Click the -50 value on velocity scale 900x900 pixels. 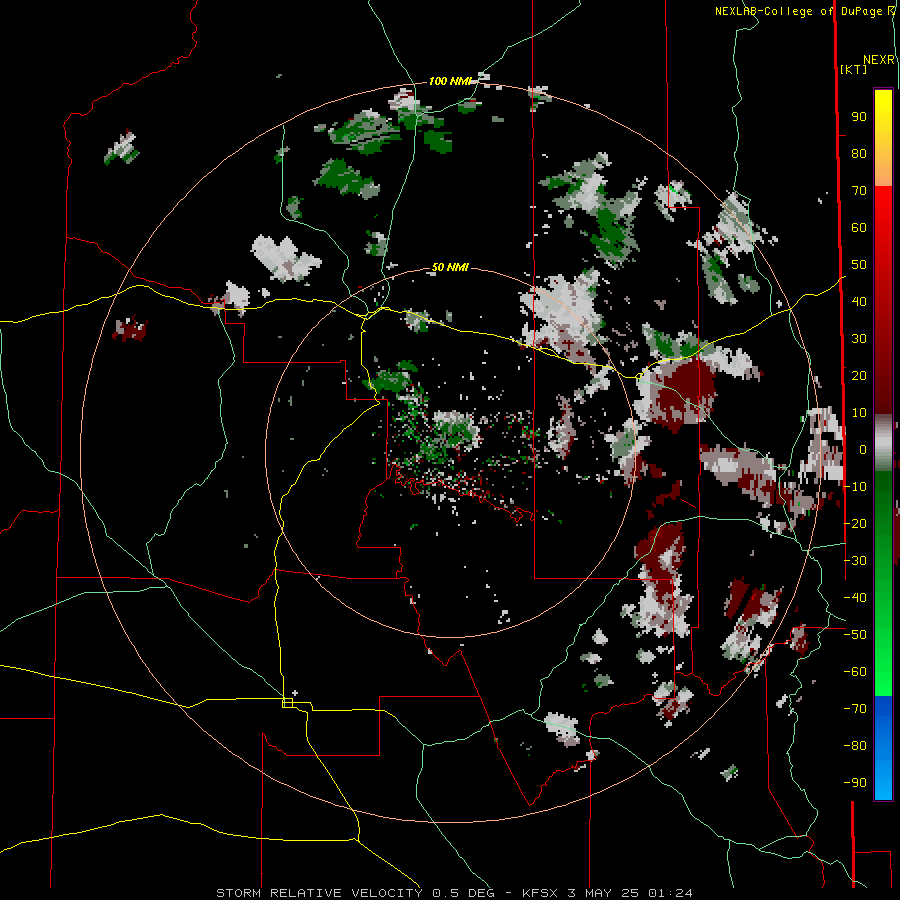coord(855,634)
